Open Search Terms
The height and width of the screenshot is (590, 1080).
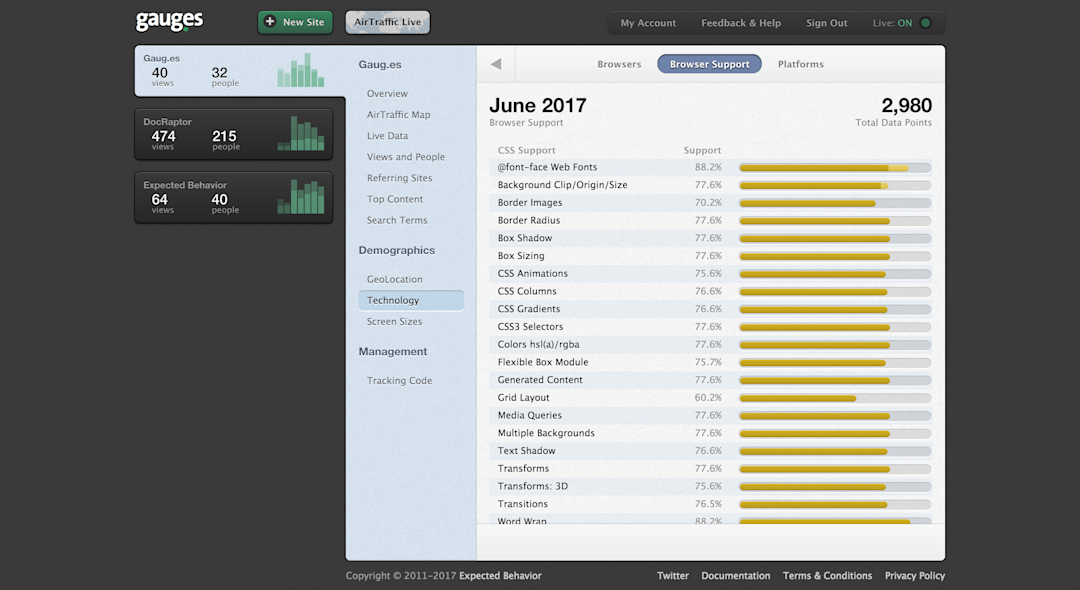397,220
